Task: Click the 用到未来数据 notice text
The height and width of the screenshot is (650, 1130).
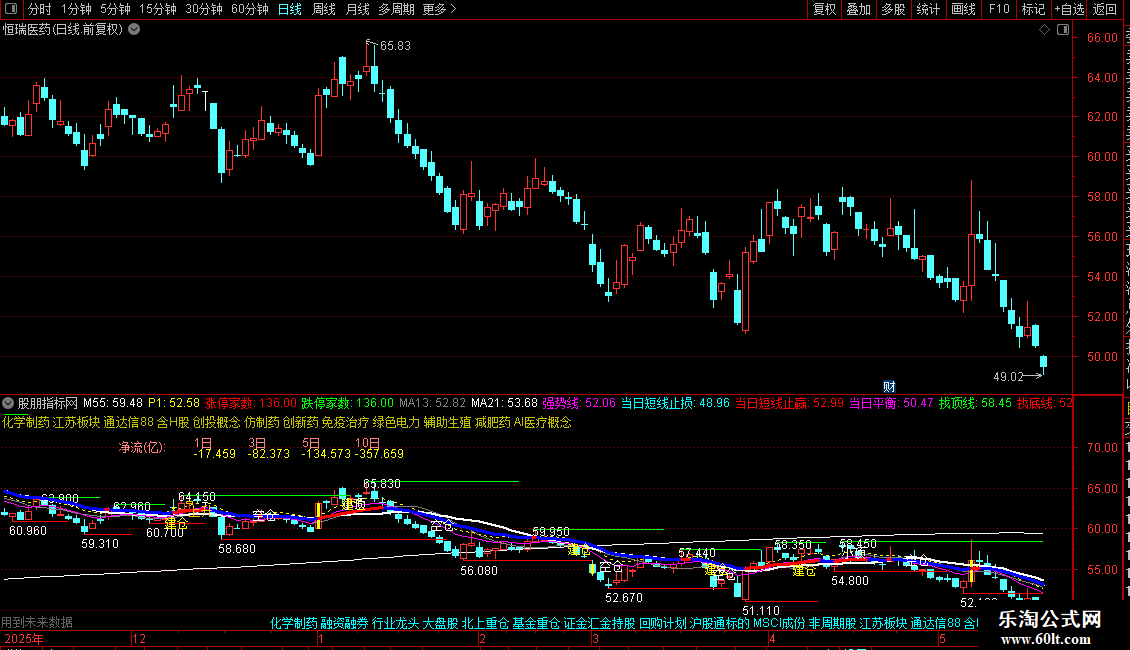Action: pyautogui.click(x=37, y=622)
